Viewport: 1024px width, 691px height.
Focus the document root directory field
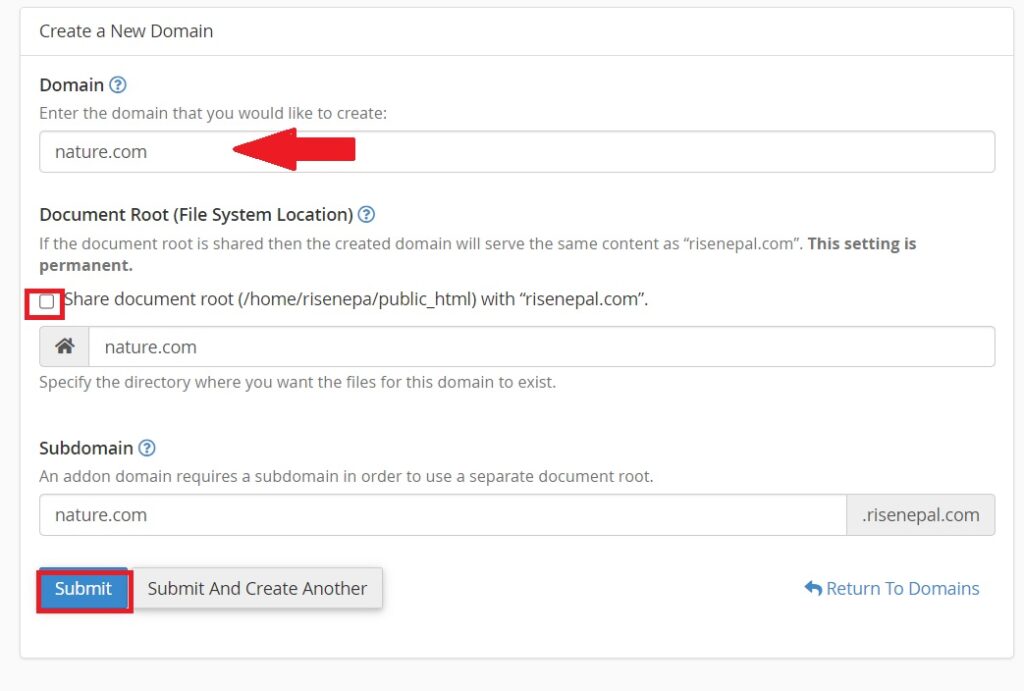point(541,347)
